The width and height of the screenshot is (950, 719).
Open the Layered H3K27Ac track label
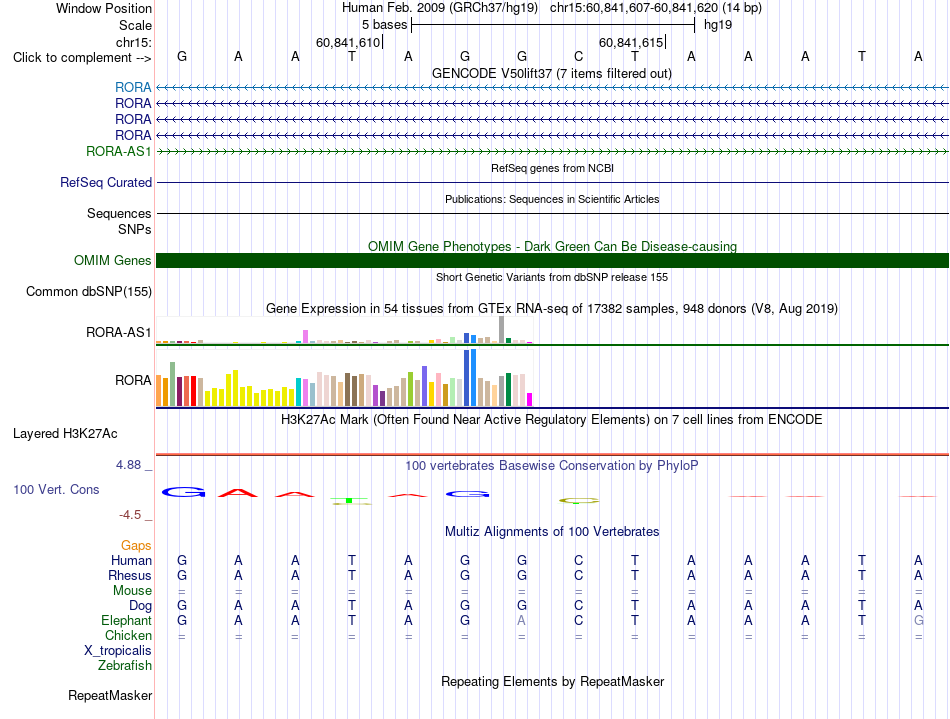[65, 434]
